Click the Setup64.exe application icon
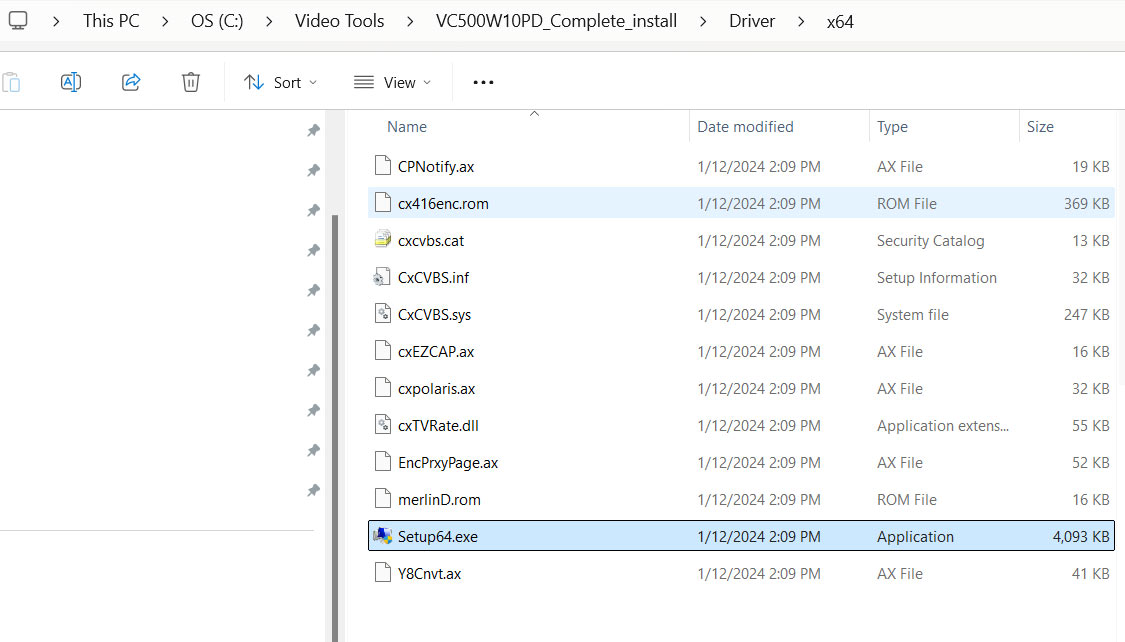1125x642 pixels. [382, 536]
